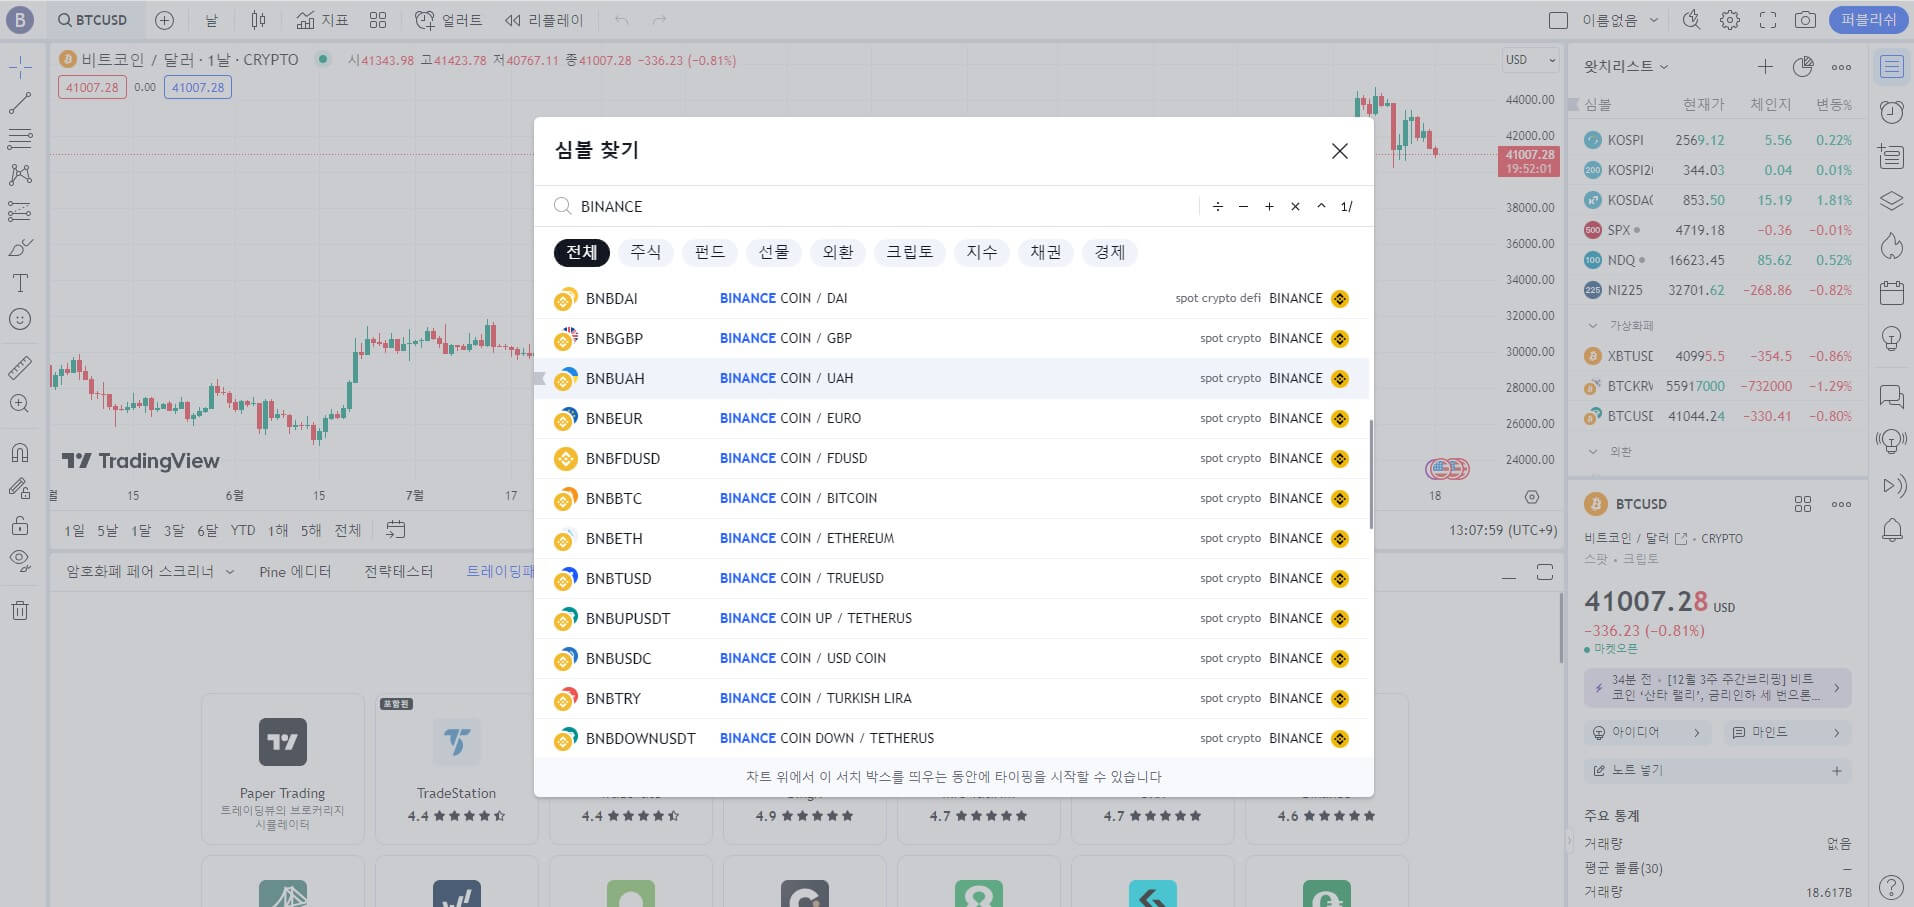This screenshot has width=1914, height=907.
Task: Open the 아이디어 link in details
Action: click(1646, 732)
